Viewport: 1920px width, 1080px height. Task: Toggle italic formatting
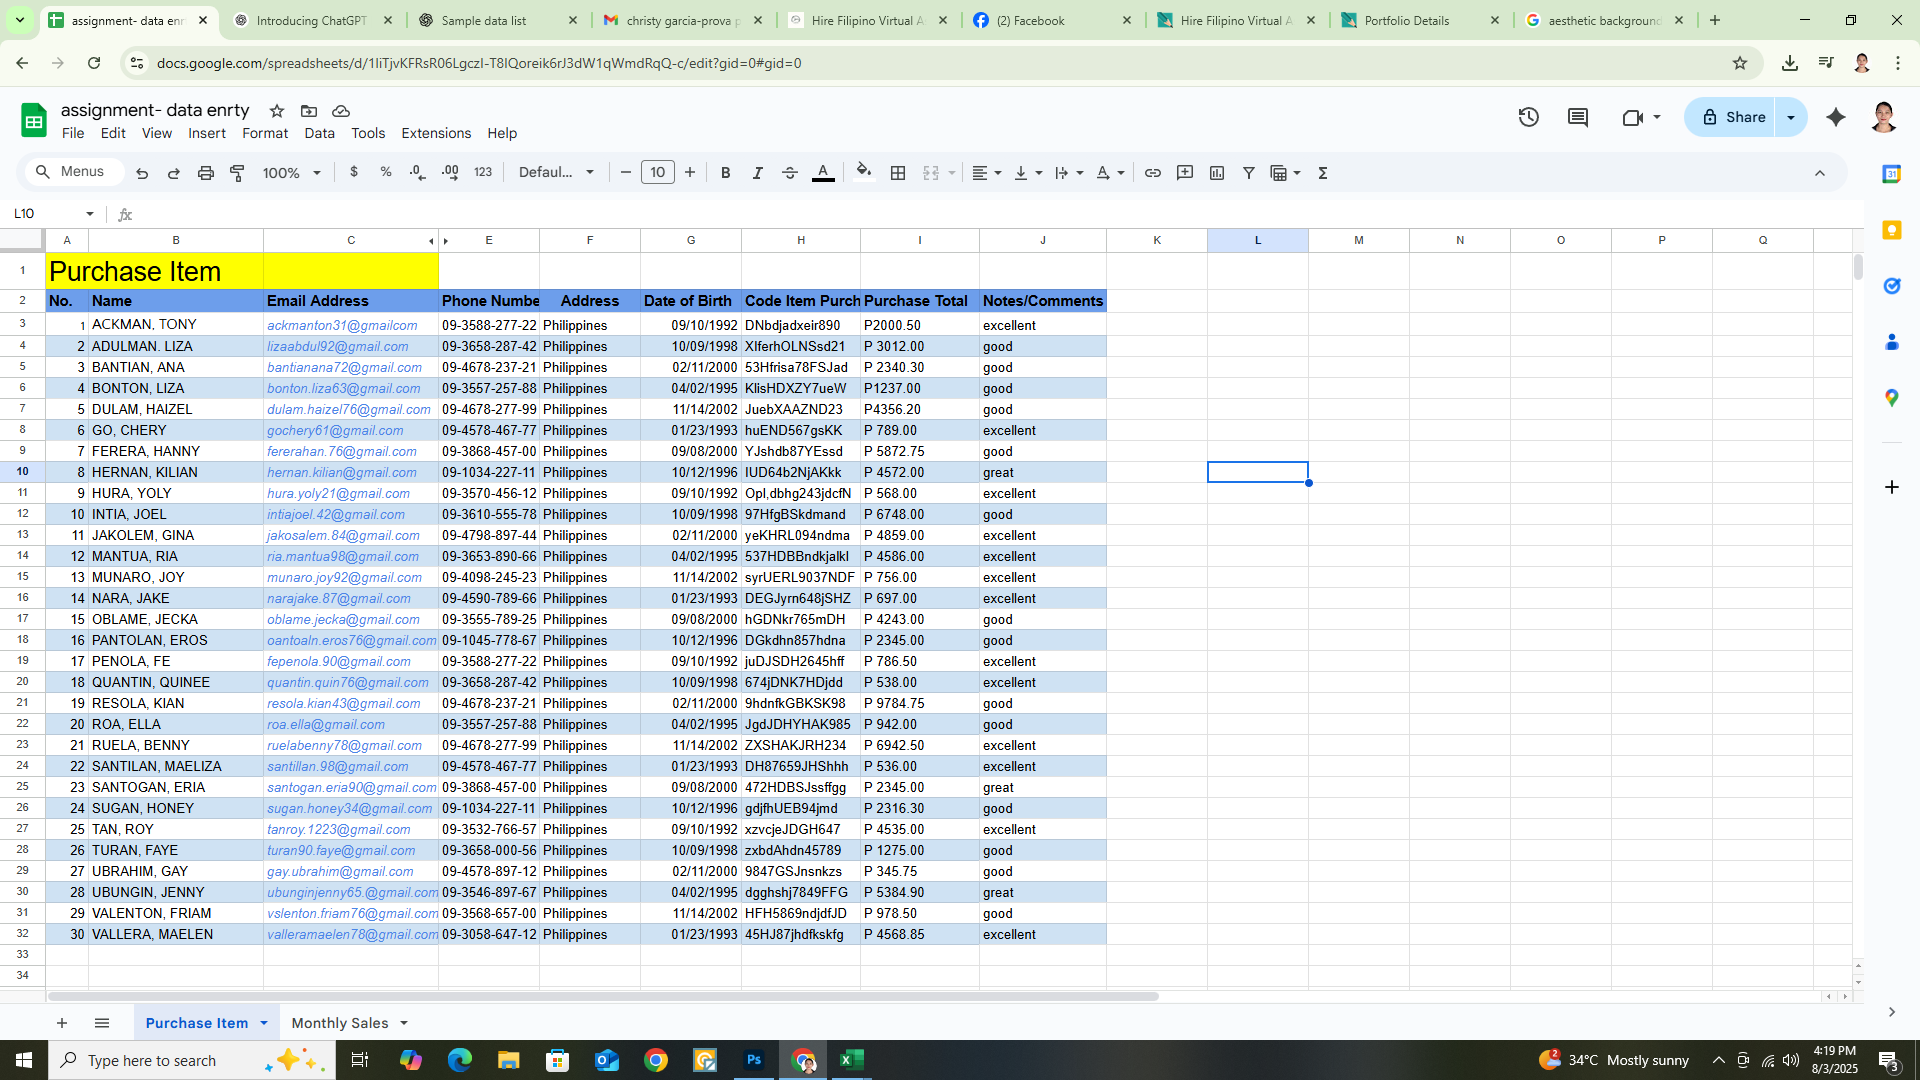(x=757, y=173)
